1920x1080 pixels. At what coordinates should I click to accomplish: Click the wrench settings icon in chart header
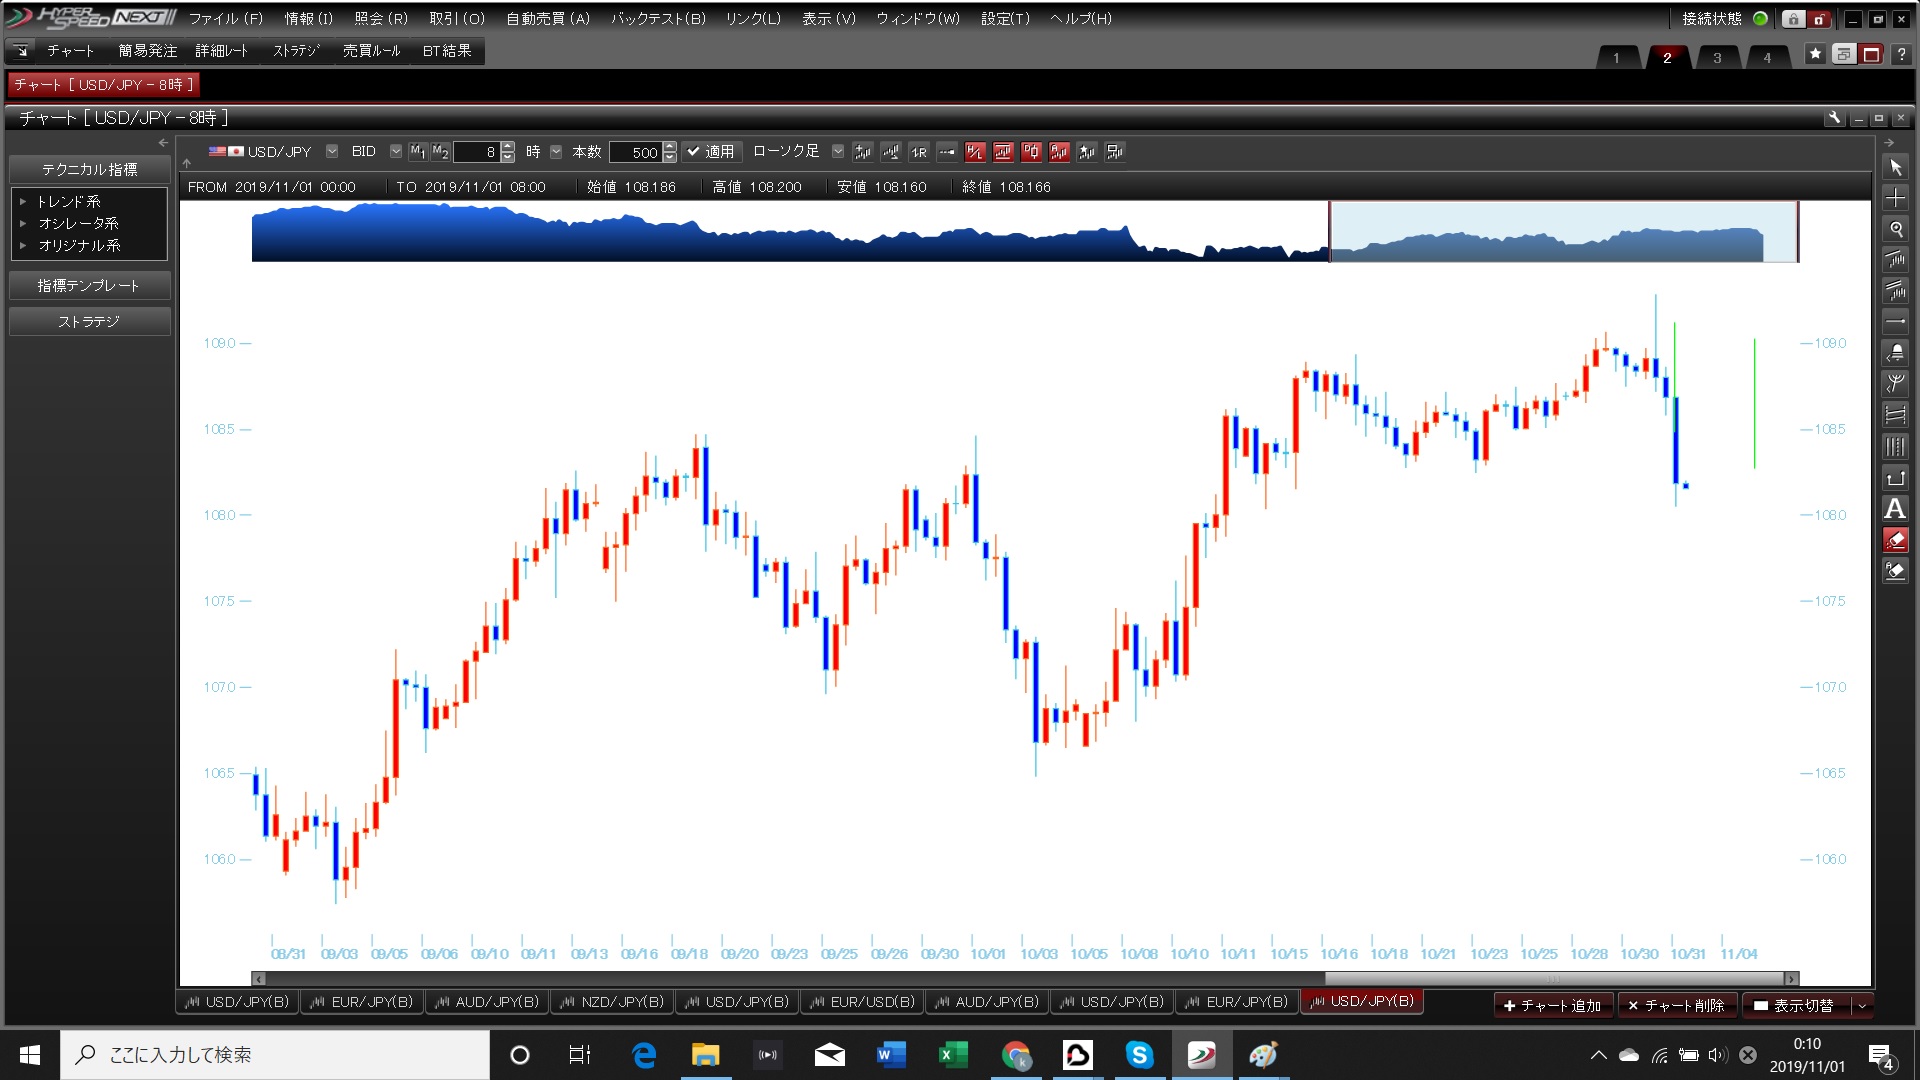click(1834, 118)
